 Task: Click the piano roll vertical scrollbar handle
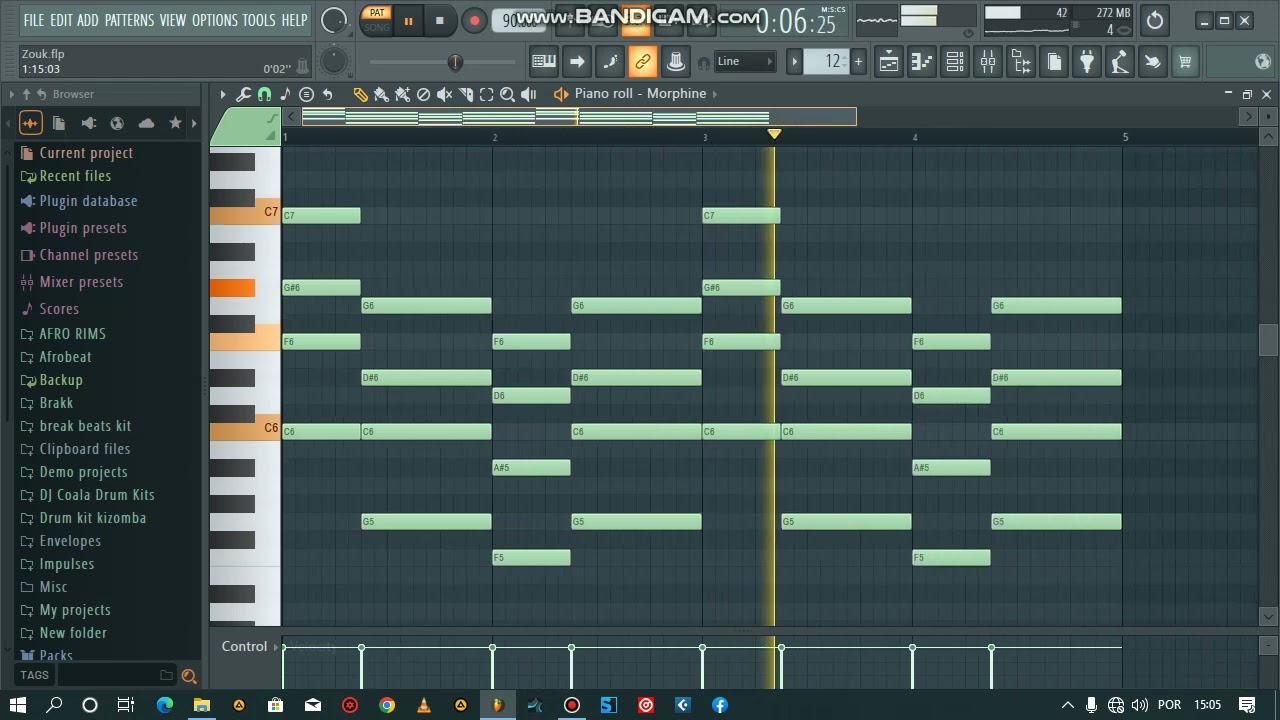[1268, 340]
